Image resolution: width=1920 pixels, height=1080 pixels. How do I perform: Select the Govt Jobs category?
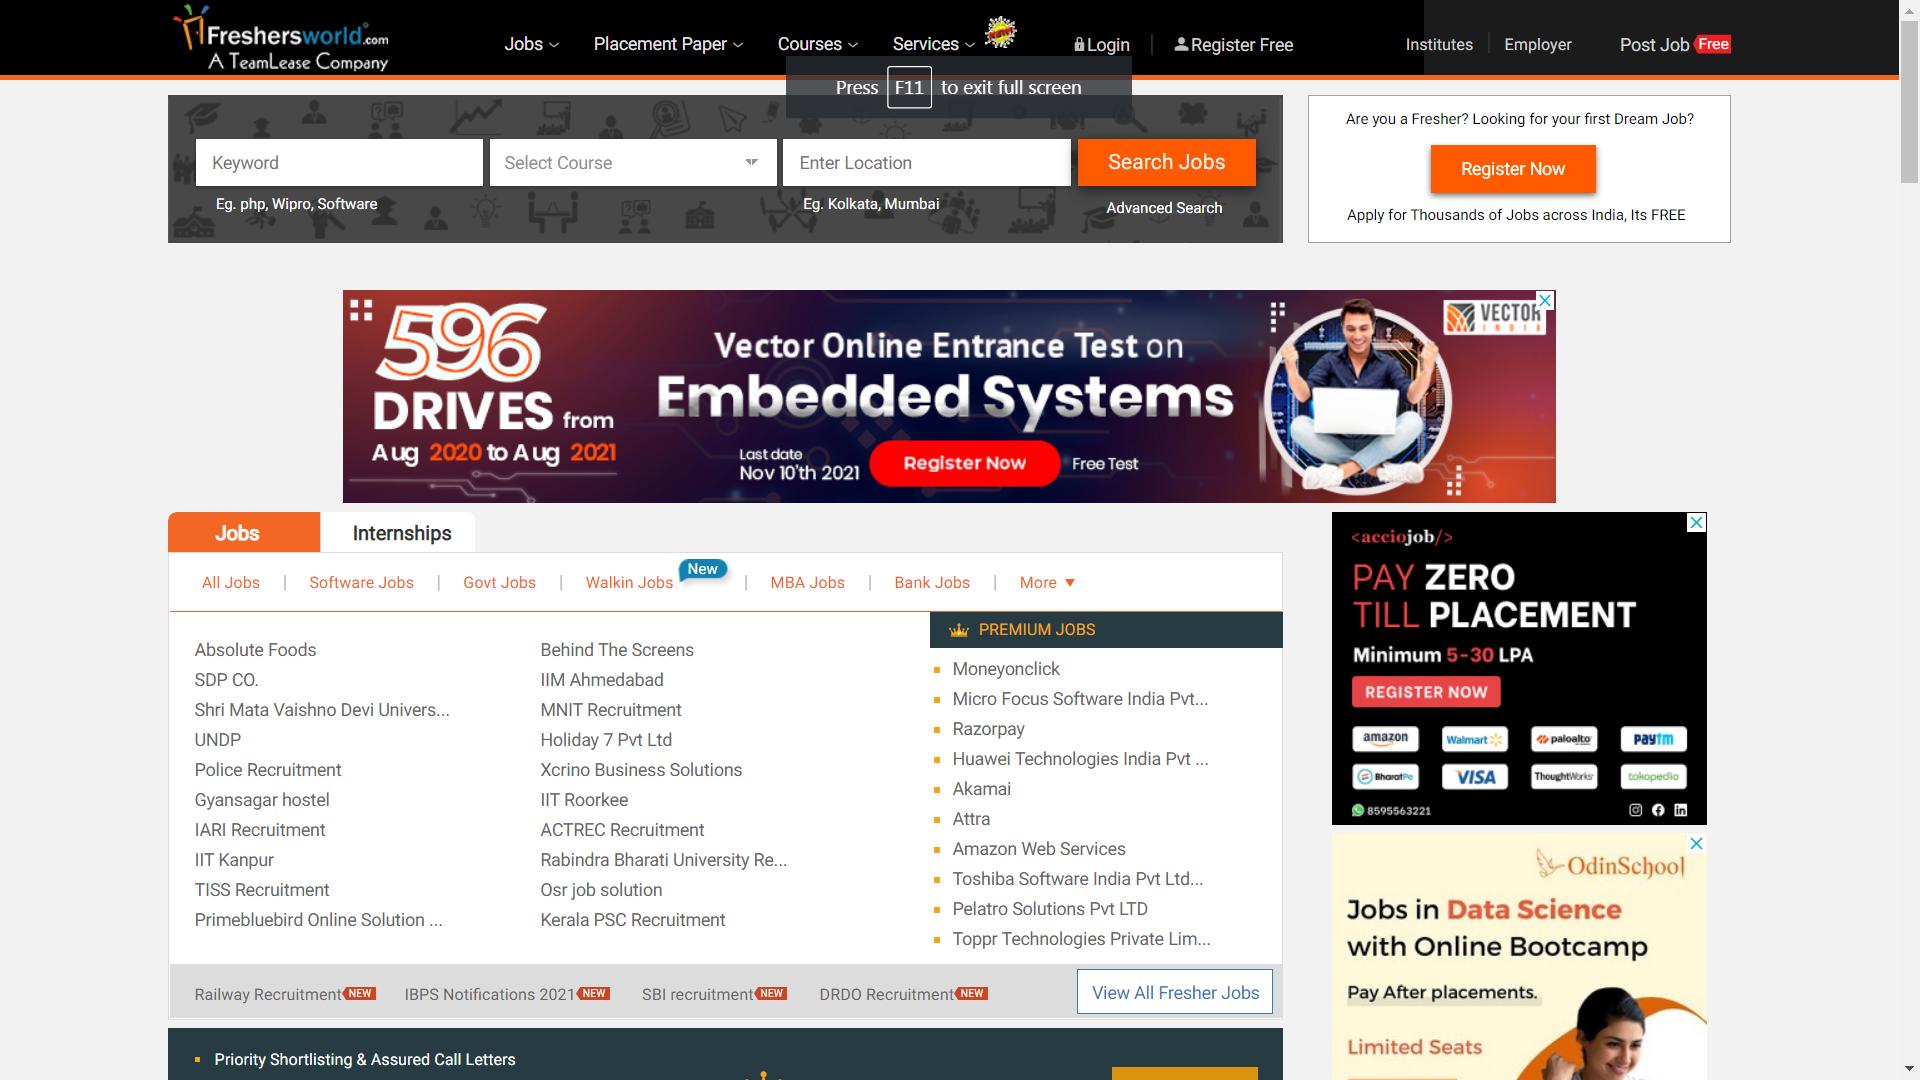coord(499,583)
